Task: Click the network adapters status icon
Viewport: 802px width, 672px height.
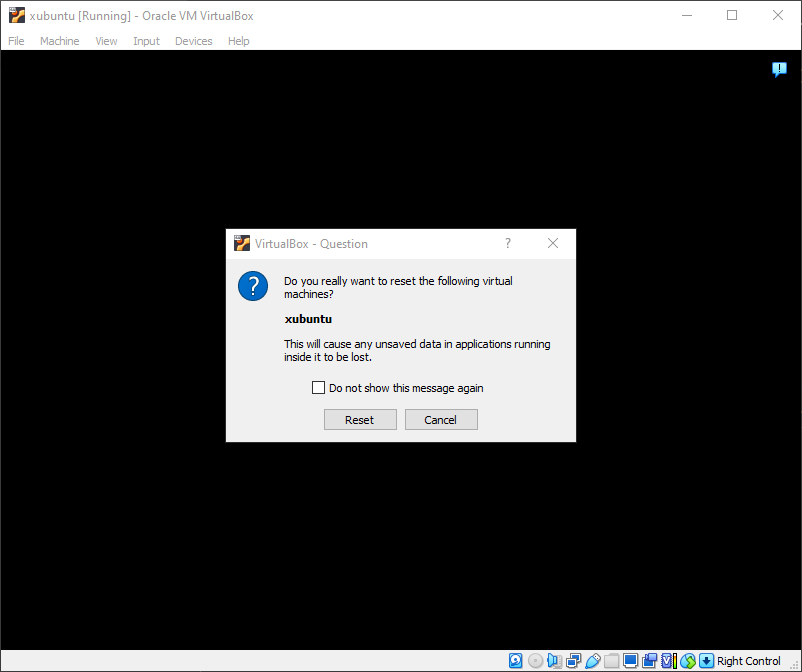Action: (573, 661)
